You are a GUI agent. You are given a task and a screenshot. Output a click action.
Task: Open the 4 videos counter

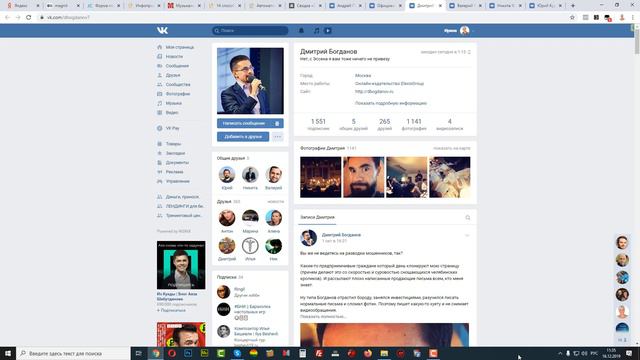coord(449,124)
